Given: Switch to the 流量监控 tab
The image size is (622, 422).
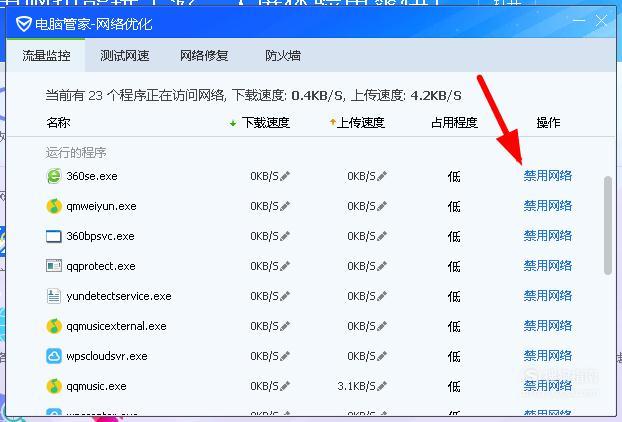Looking at the screenshot, I should click(46, 56).
